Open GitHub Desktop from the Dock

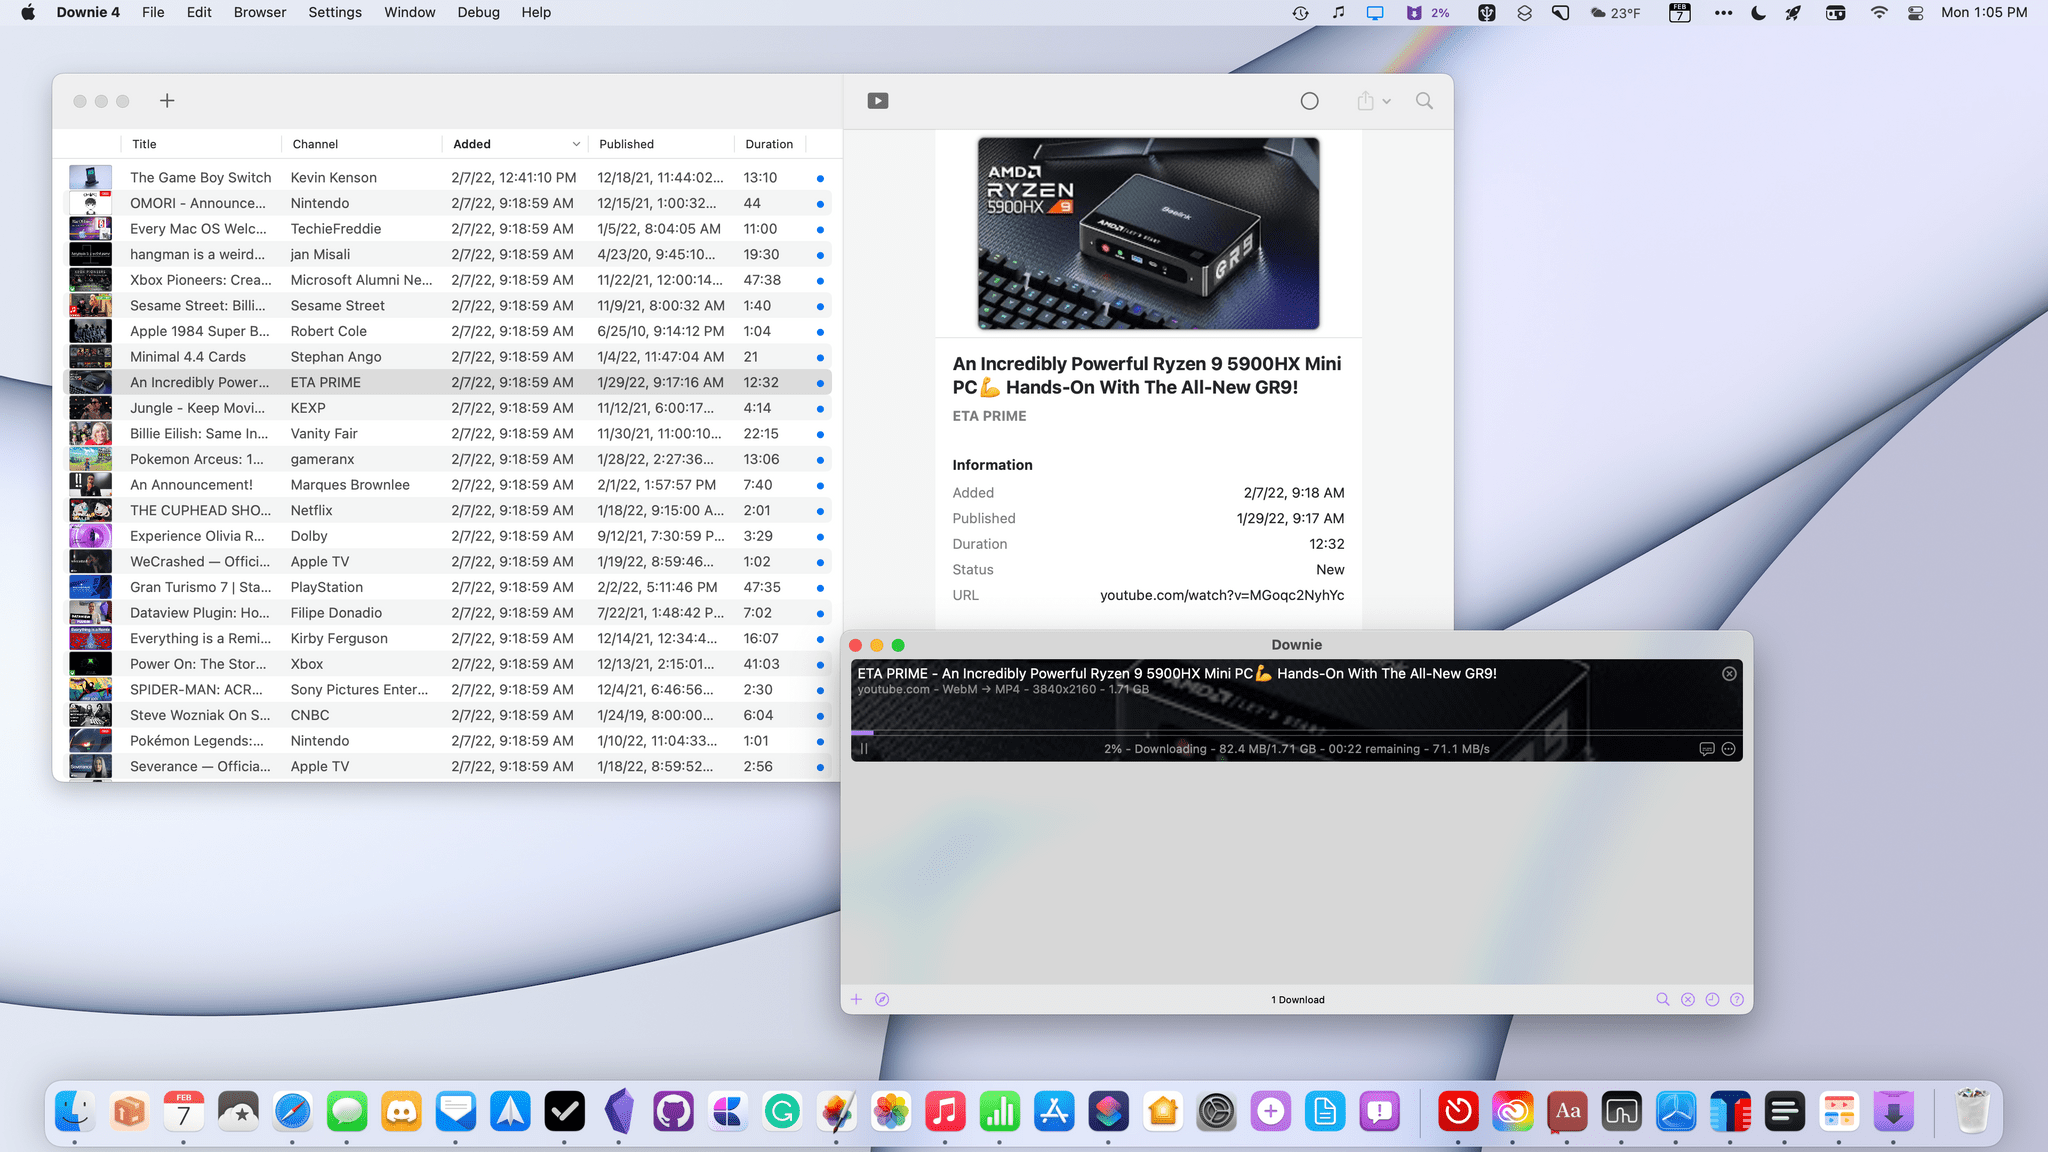(674, 1111)
